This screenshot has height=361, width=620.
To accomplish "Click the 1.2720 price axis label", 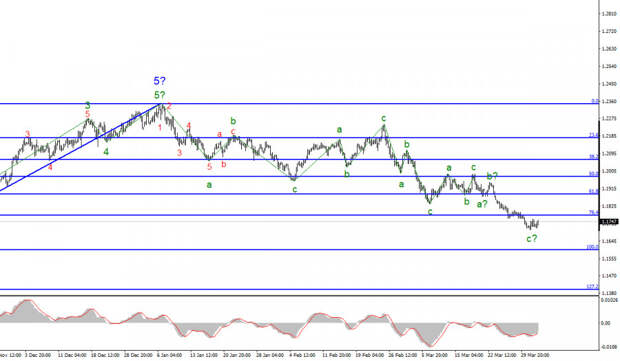I will pyautogui.click(x=609, y=31).
